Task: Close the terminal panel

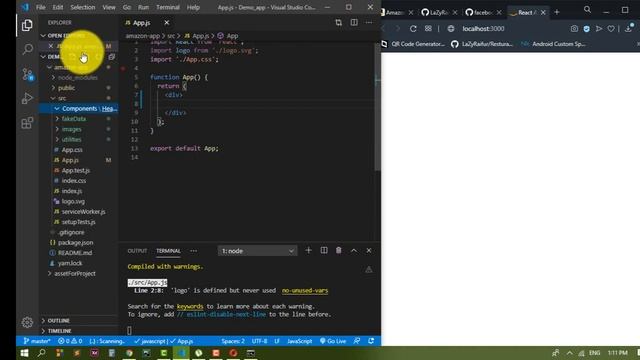Action: point(369,250)
